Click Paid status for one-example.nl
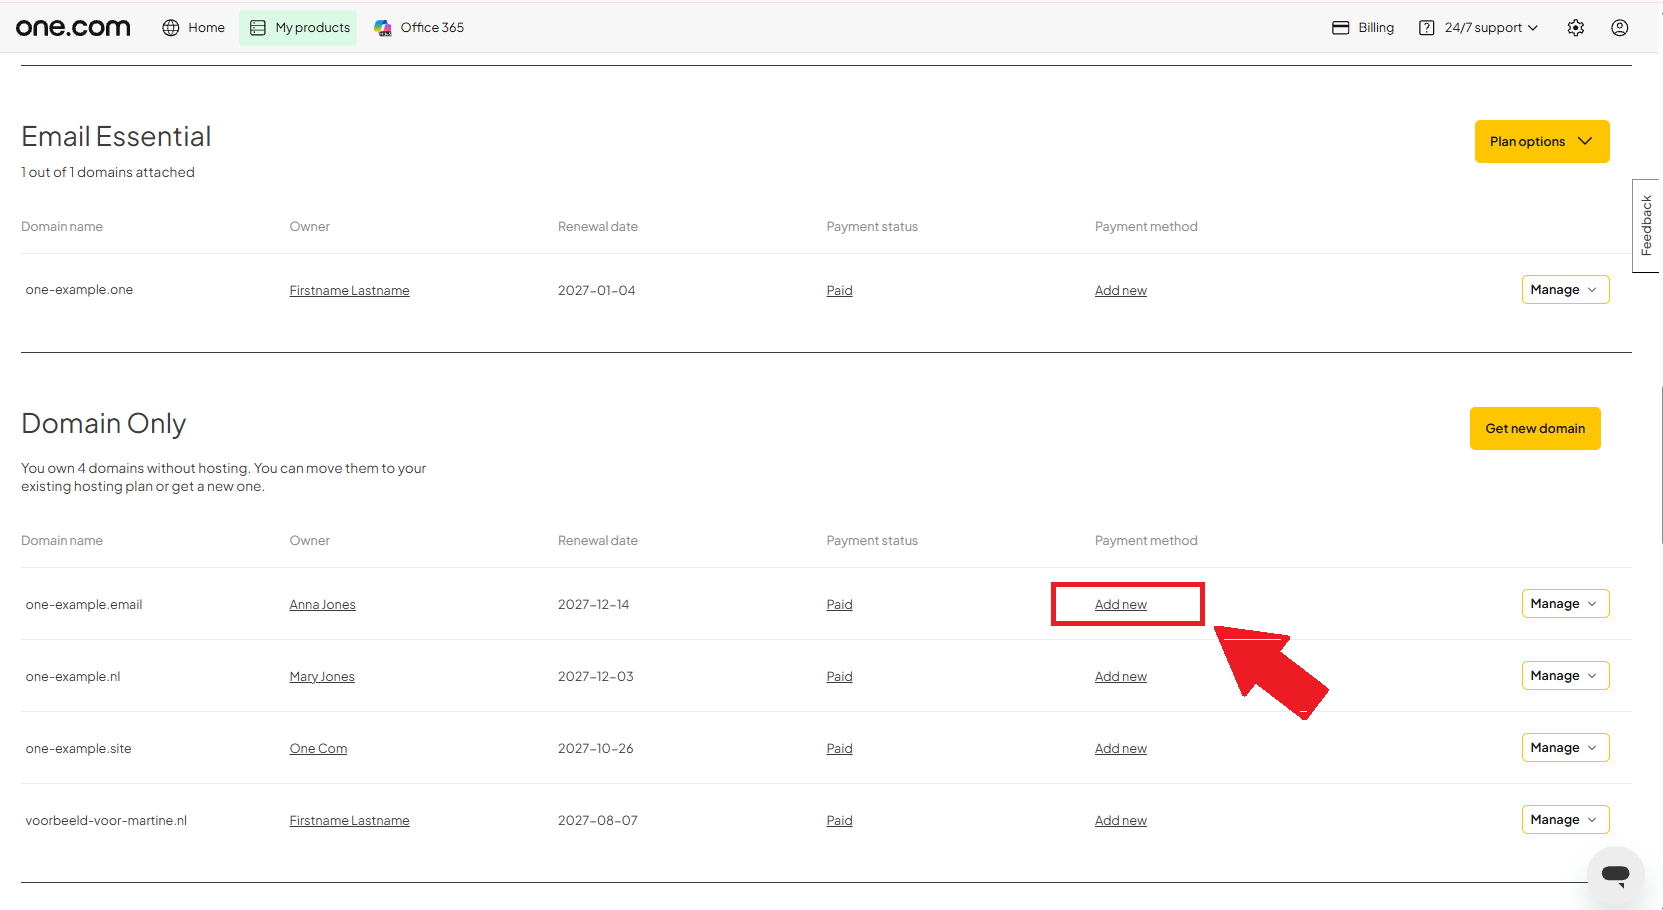This screenshot has height=910, width=1663. (839, 677)
